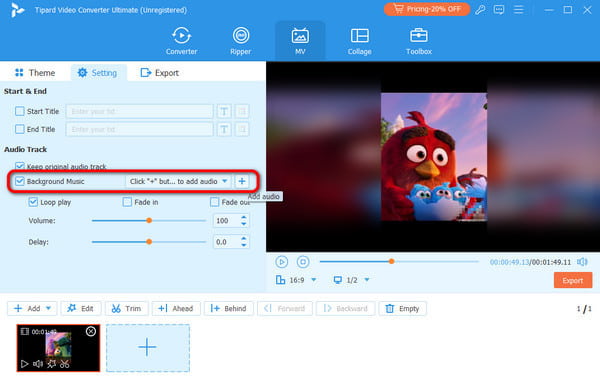The width and height of the screenshot is (600, 387).
Task: Toggle the Loop play checkbox
Action: tap(33, 202)
